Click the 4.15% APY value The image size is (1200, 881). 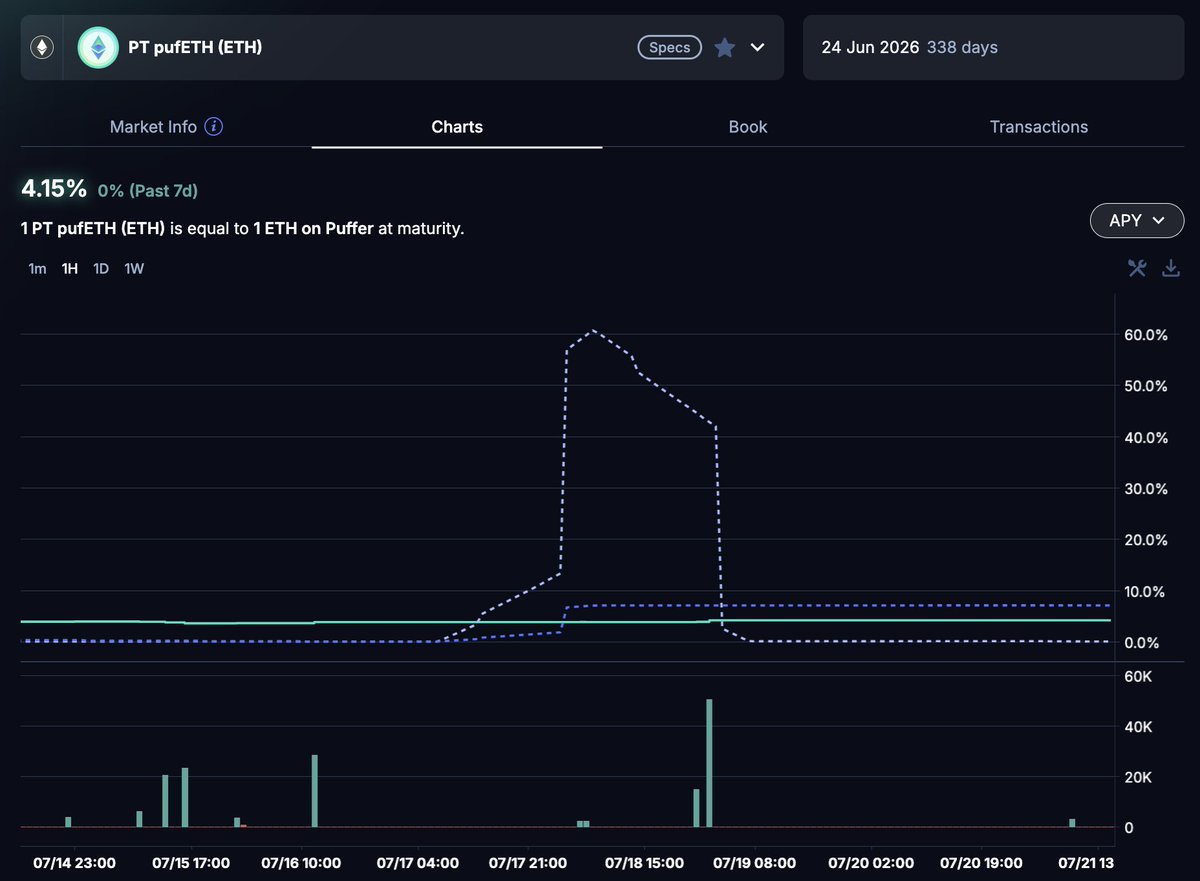[x=54, y=188]
